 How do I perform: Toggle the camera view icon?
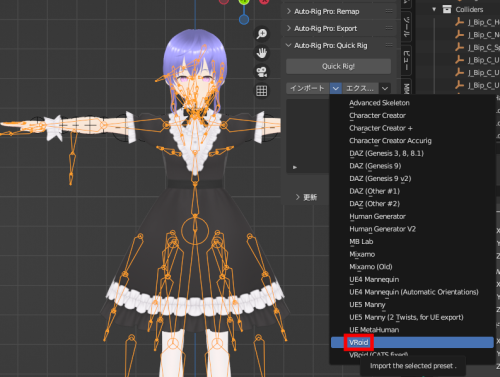[x=262, y=72]
